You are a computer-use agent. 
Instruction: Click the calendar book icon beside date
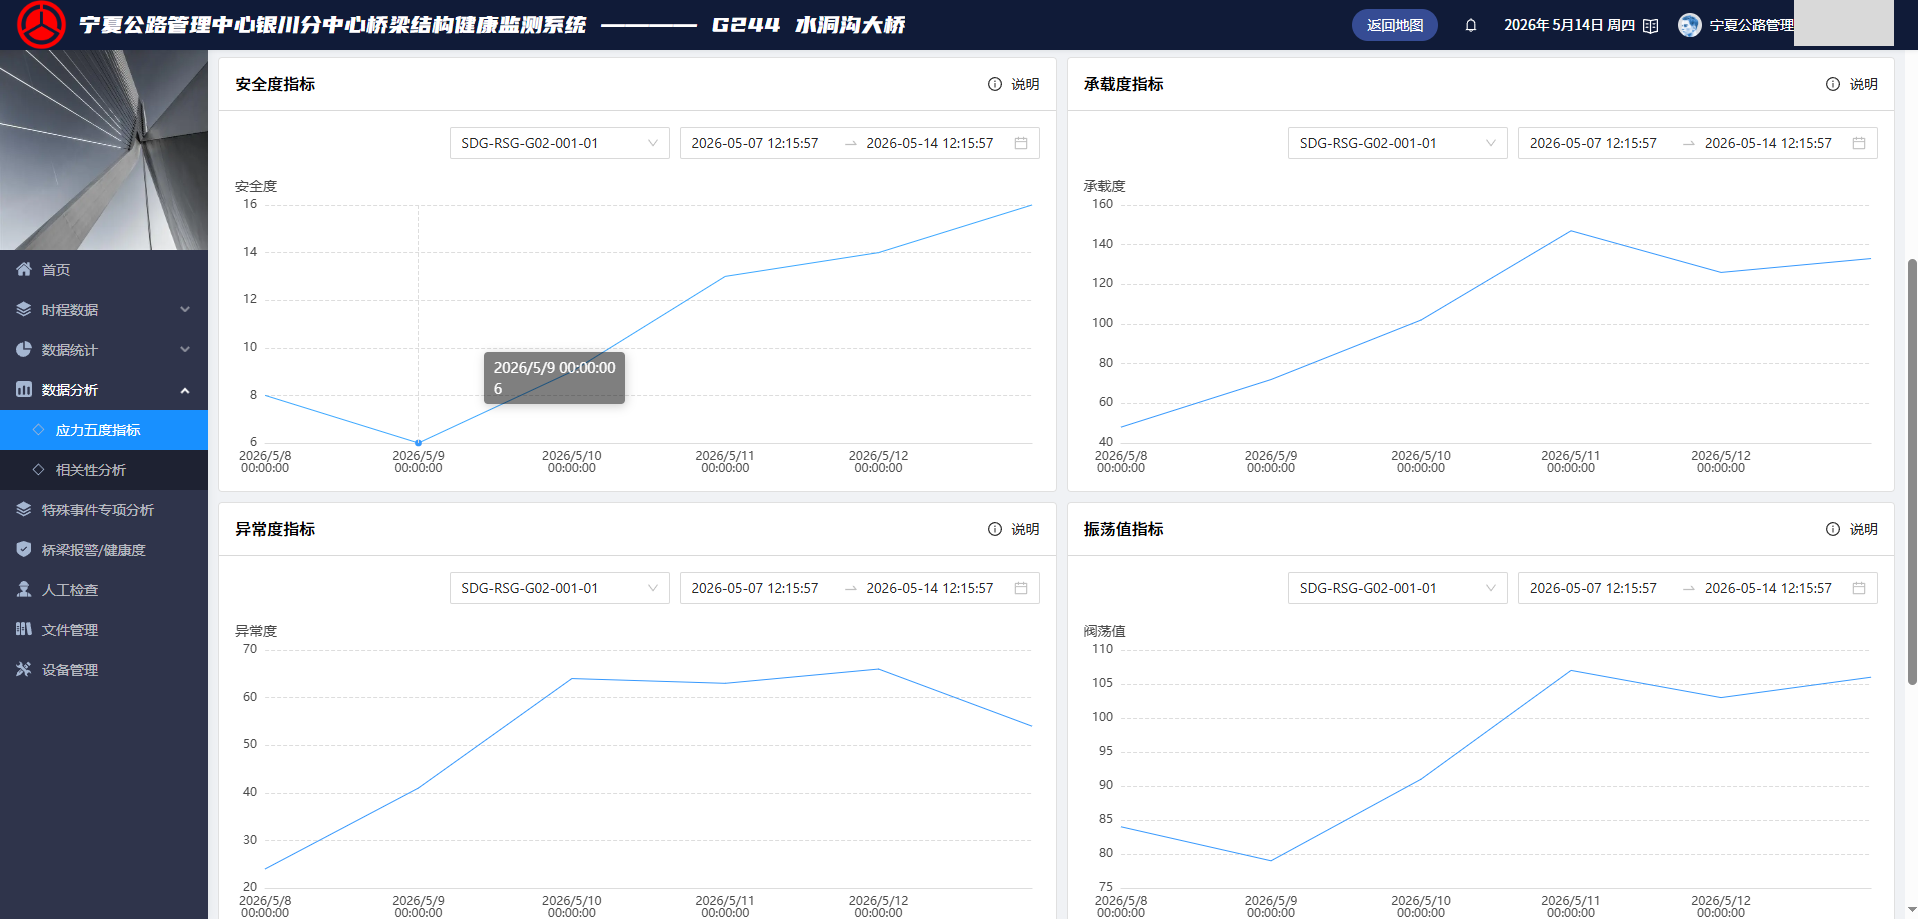[x=1651, y=25]
